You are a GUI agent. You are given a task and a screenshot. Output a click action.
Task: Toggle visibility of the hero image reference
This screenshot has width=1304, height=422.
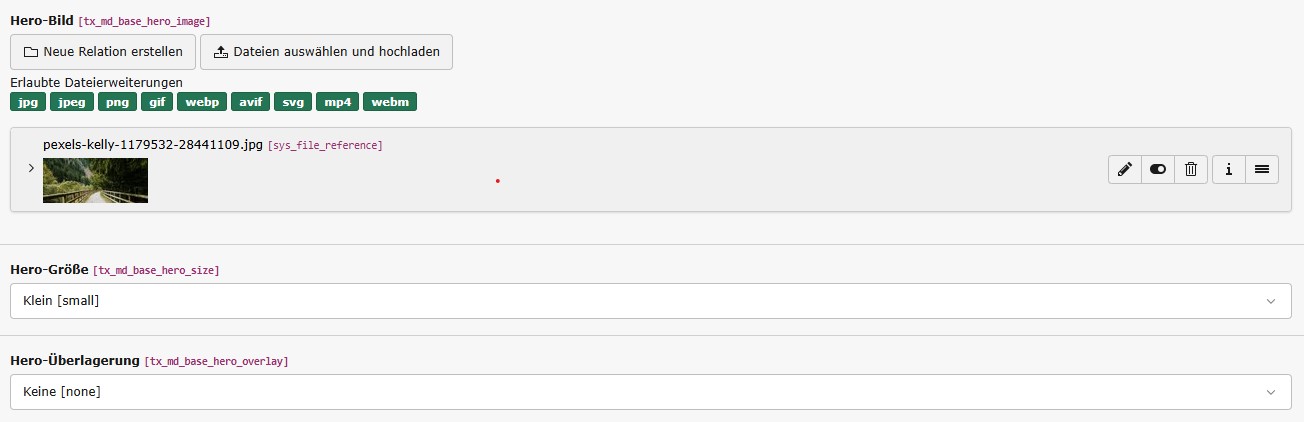[x=1158, y=170]
